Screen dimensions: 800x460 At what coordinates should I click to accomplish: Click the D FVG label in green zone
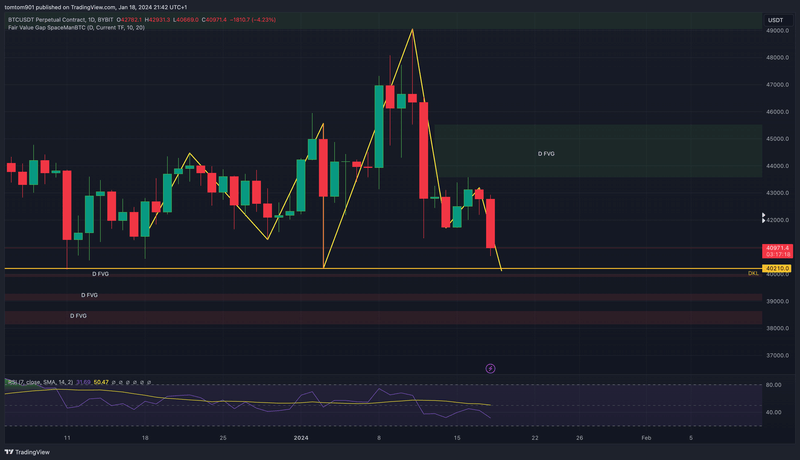[546, 154]
